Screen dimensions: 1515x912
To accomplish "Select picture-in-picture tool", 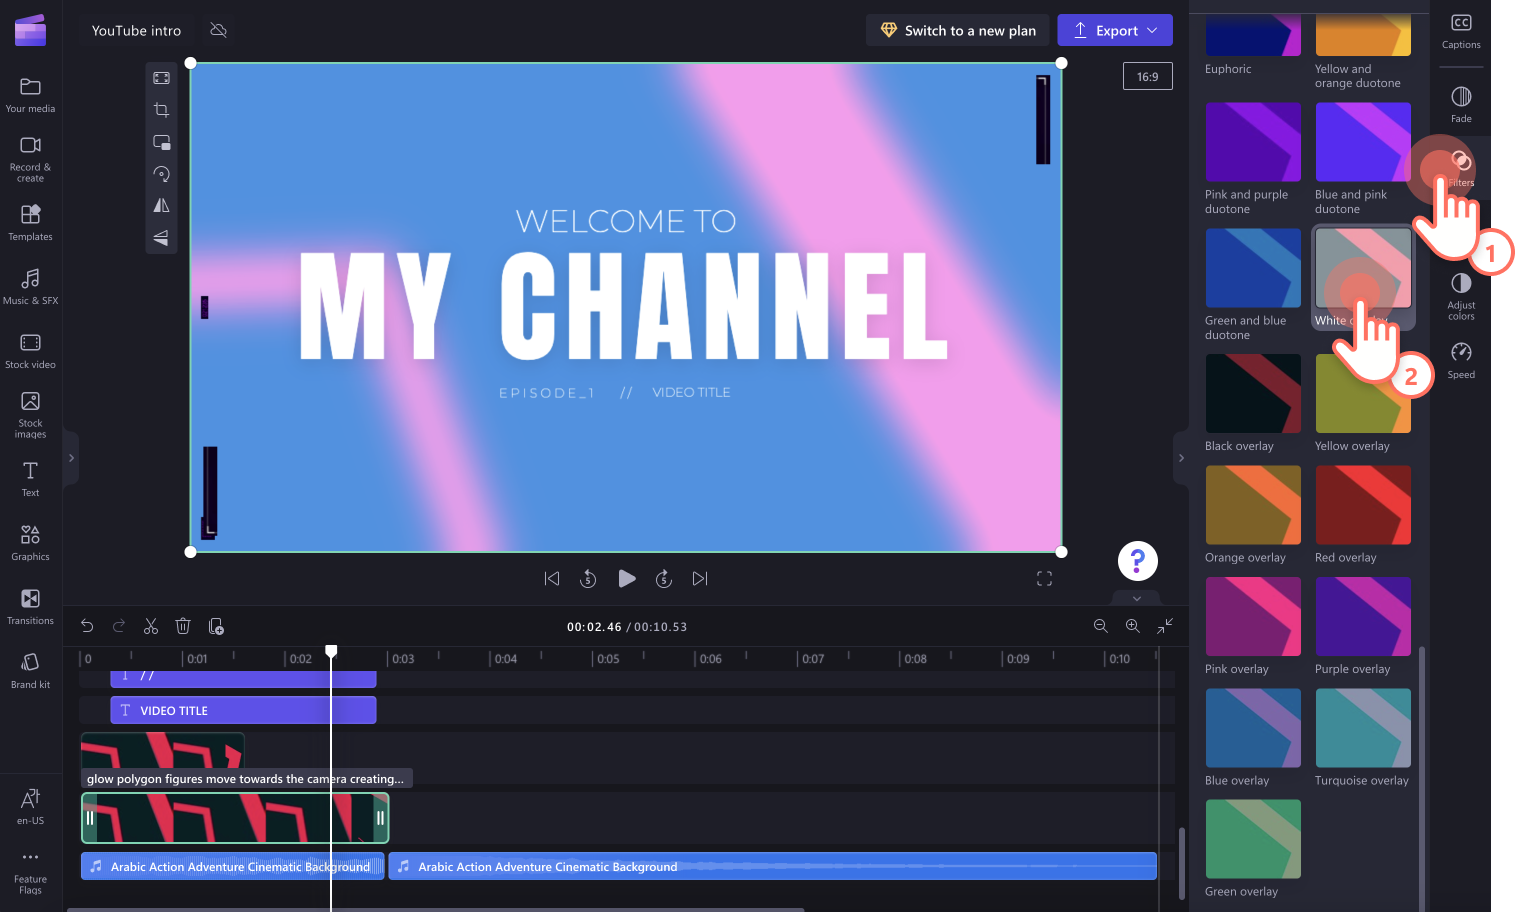I will point(161,142).
